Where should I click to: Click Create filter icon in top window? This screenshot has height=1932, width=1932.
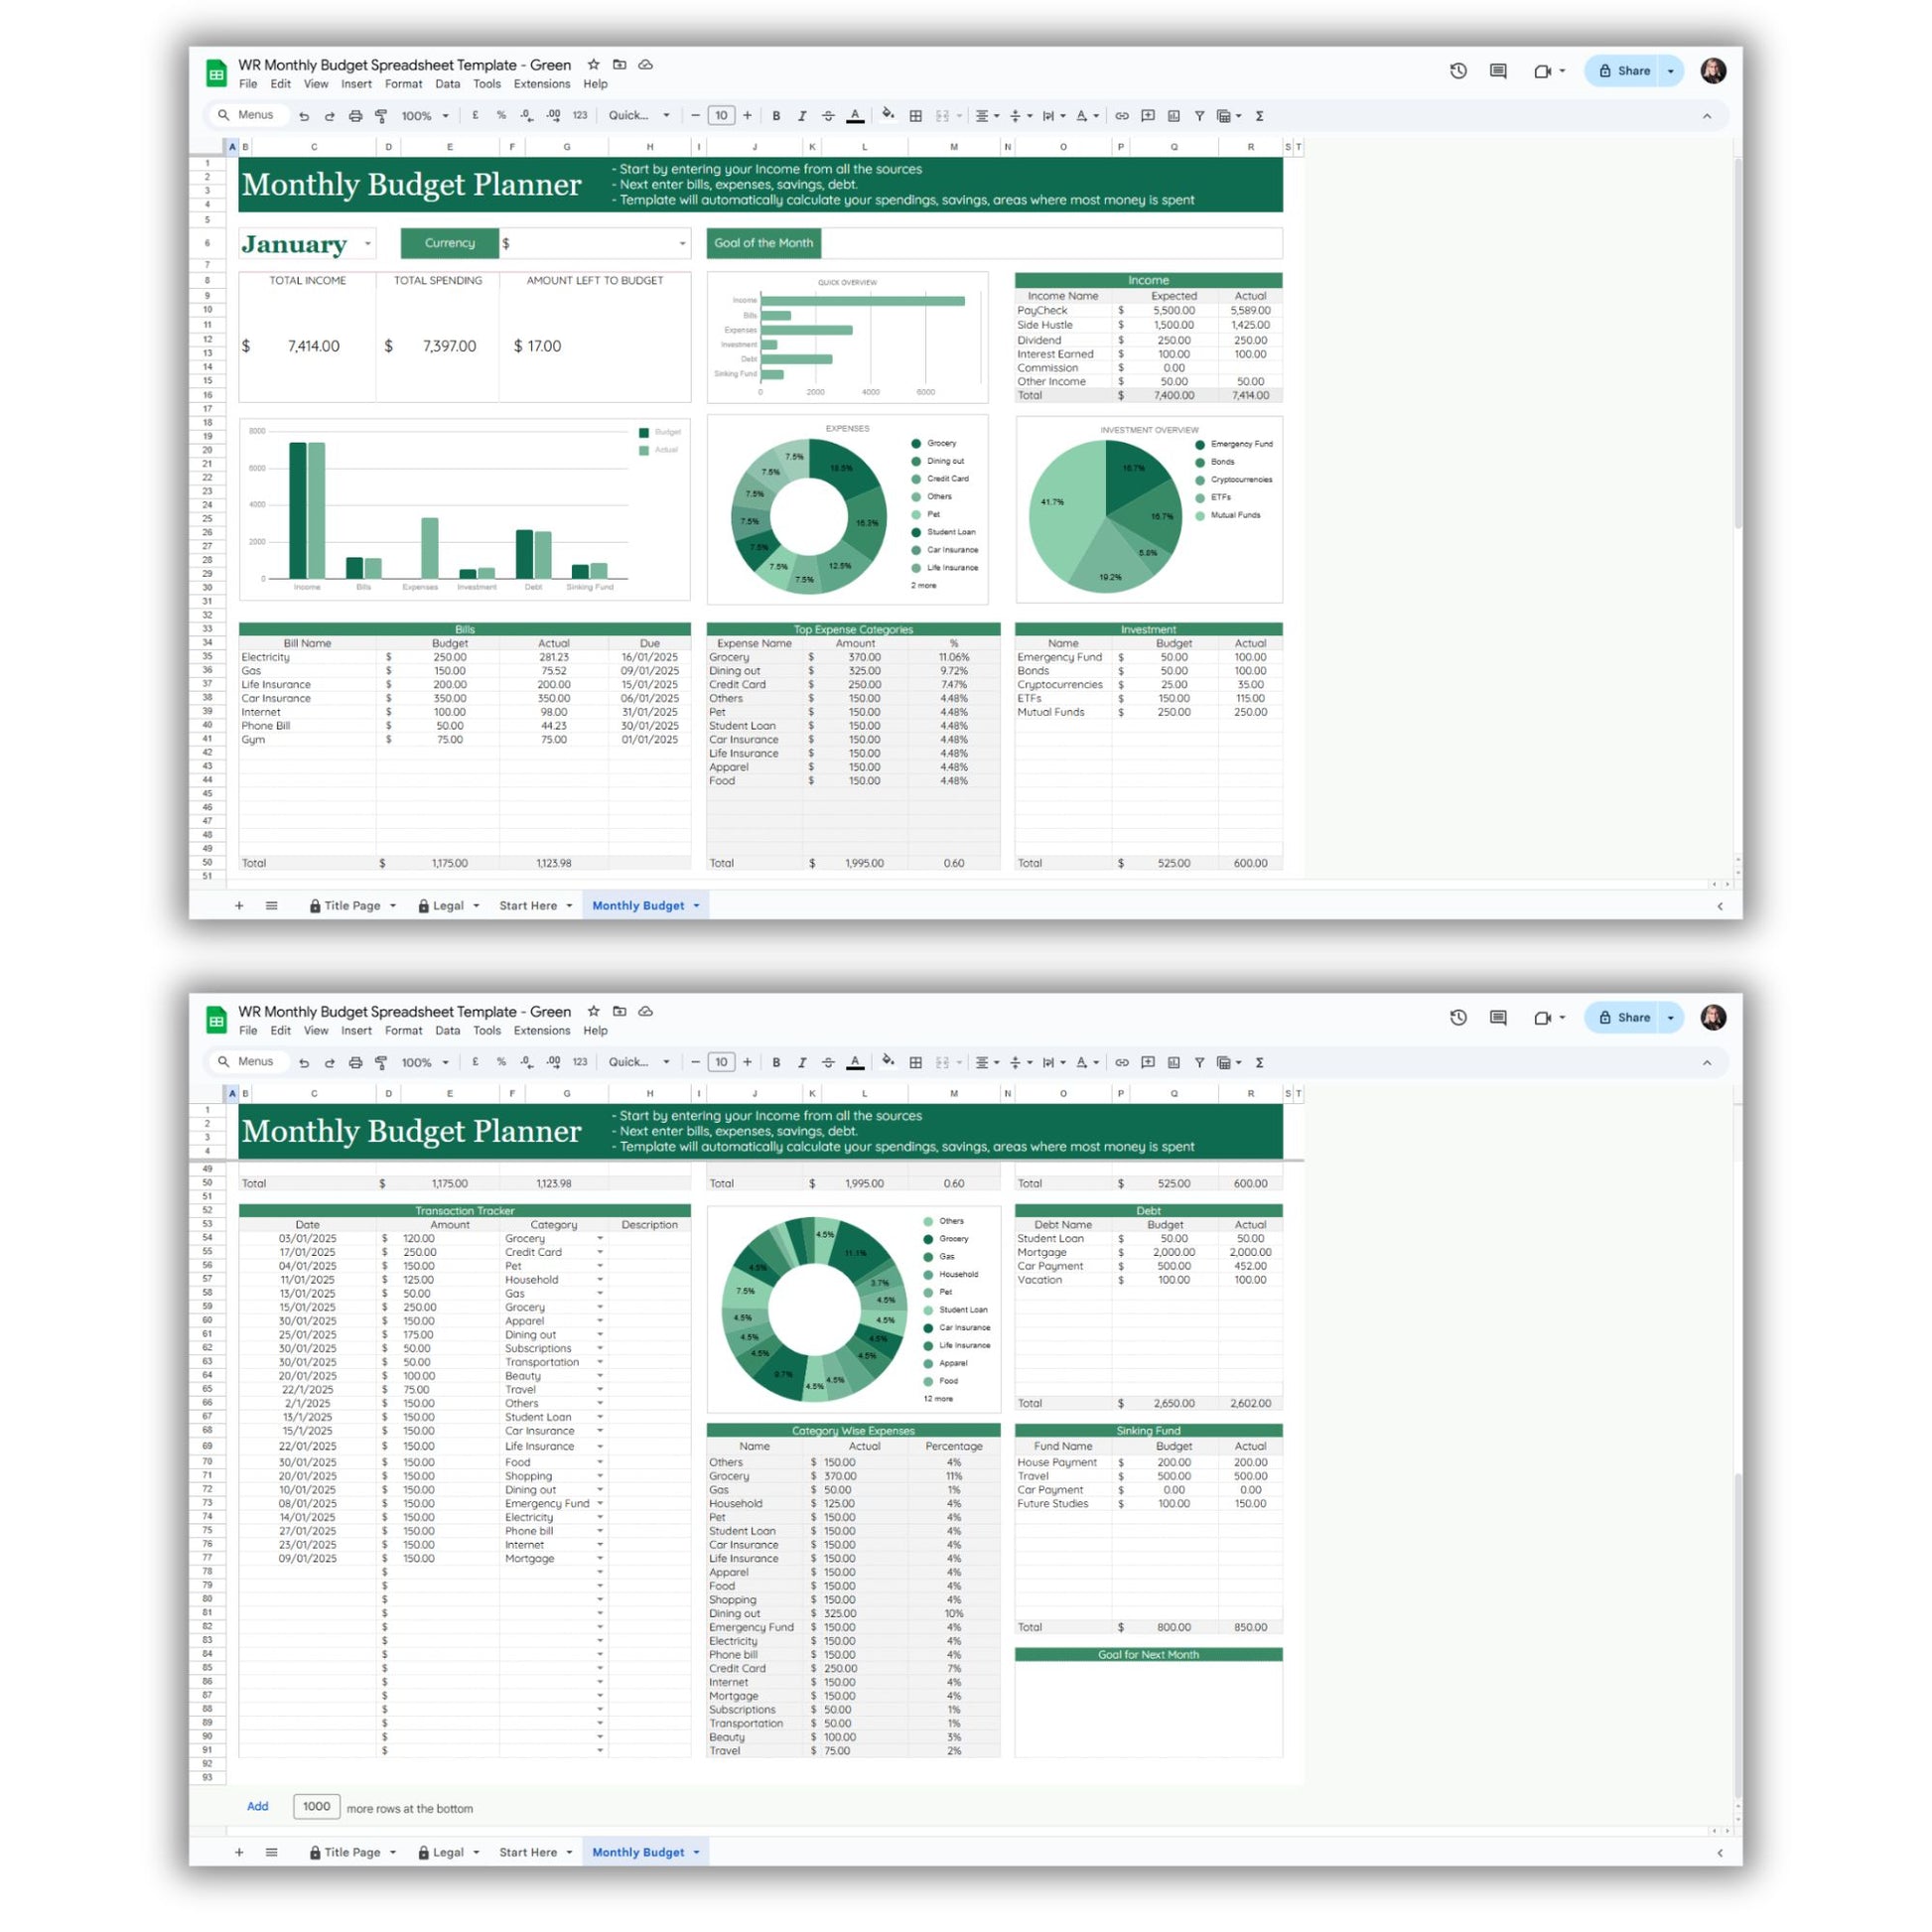click(x=1199, y=116)
